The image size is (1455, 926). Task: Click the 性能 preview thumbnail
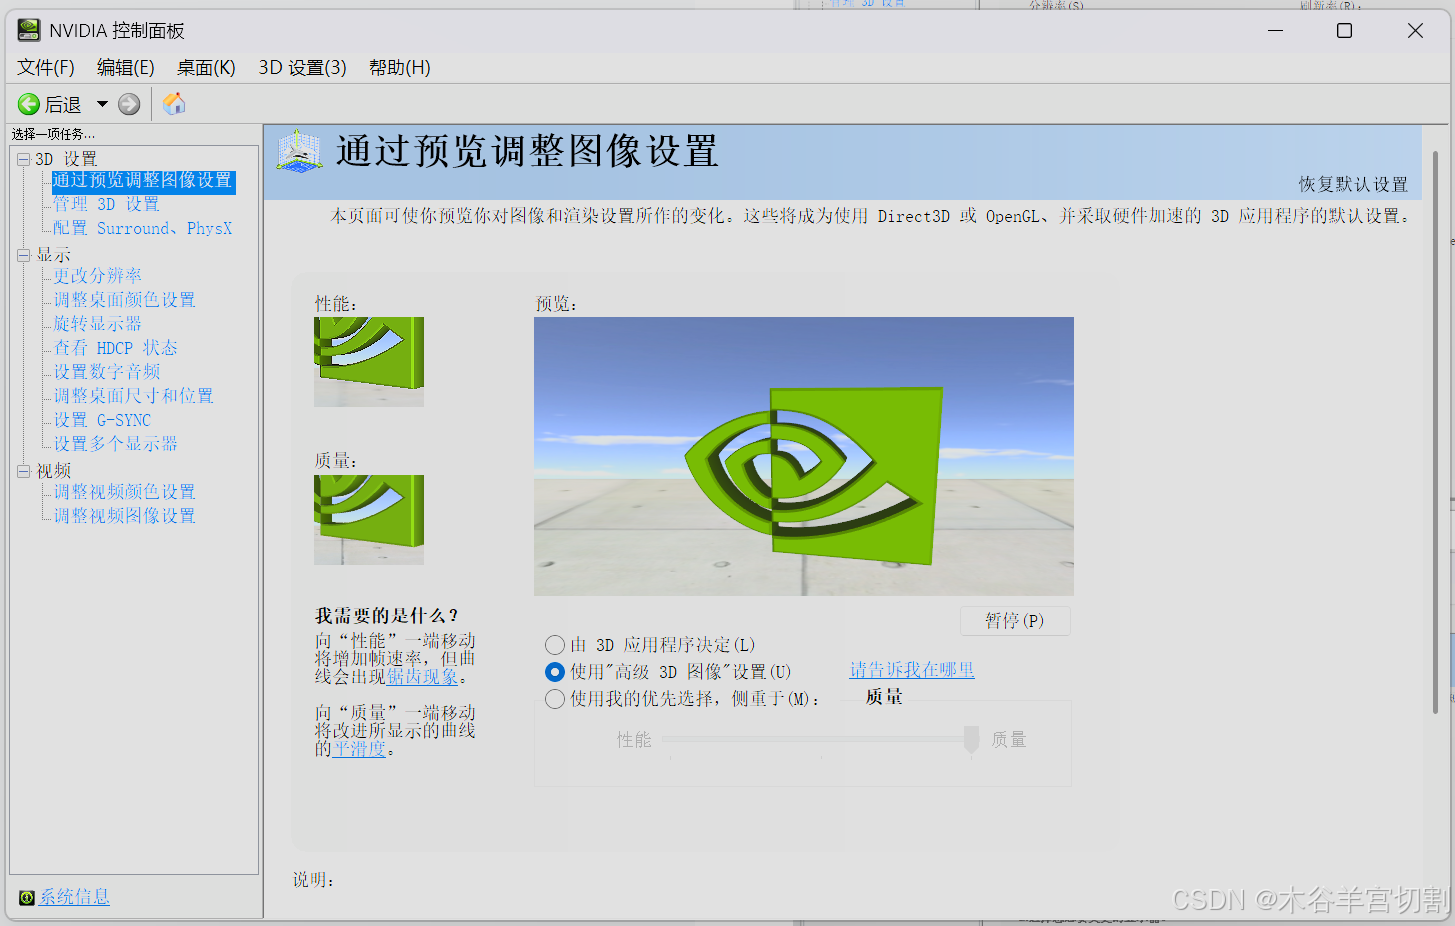pos(369,362)
